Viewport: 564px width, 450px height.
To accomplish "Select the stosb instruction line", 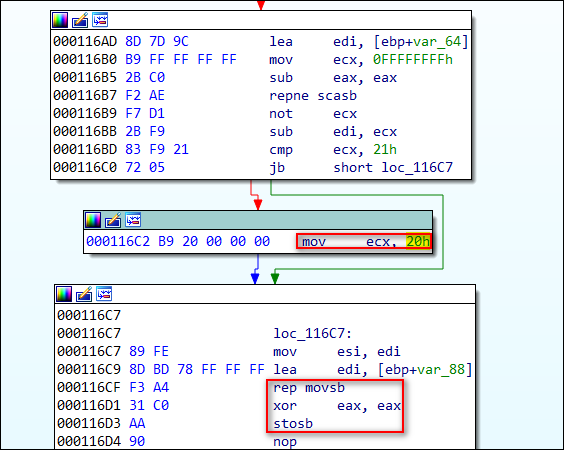I will click(293, 424).
